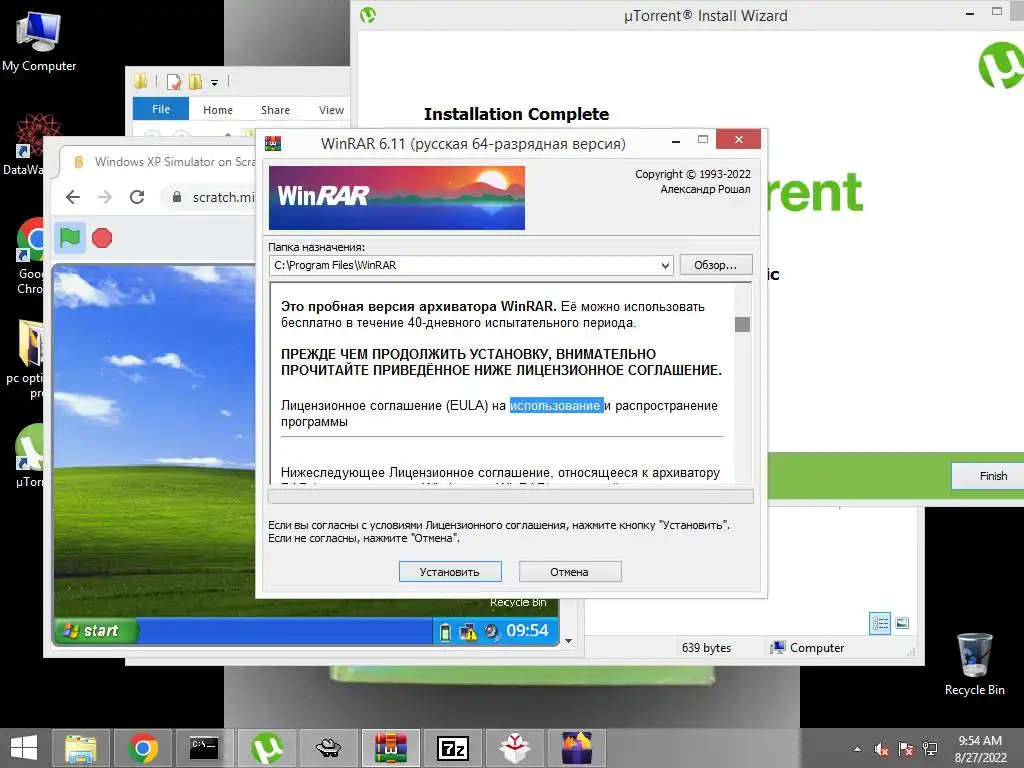
Task: Click the Scratch green flag to start
Action: 70,238
